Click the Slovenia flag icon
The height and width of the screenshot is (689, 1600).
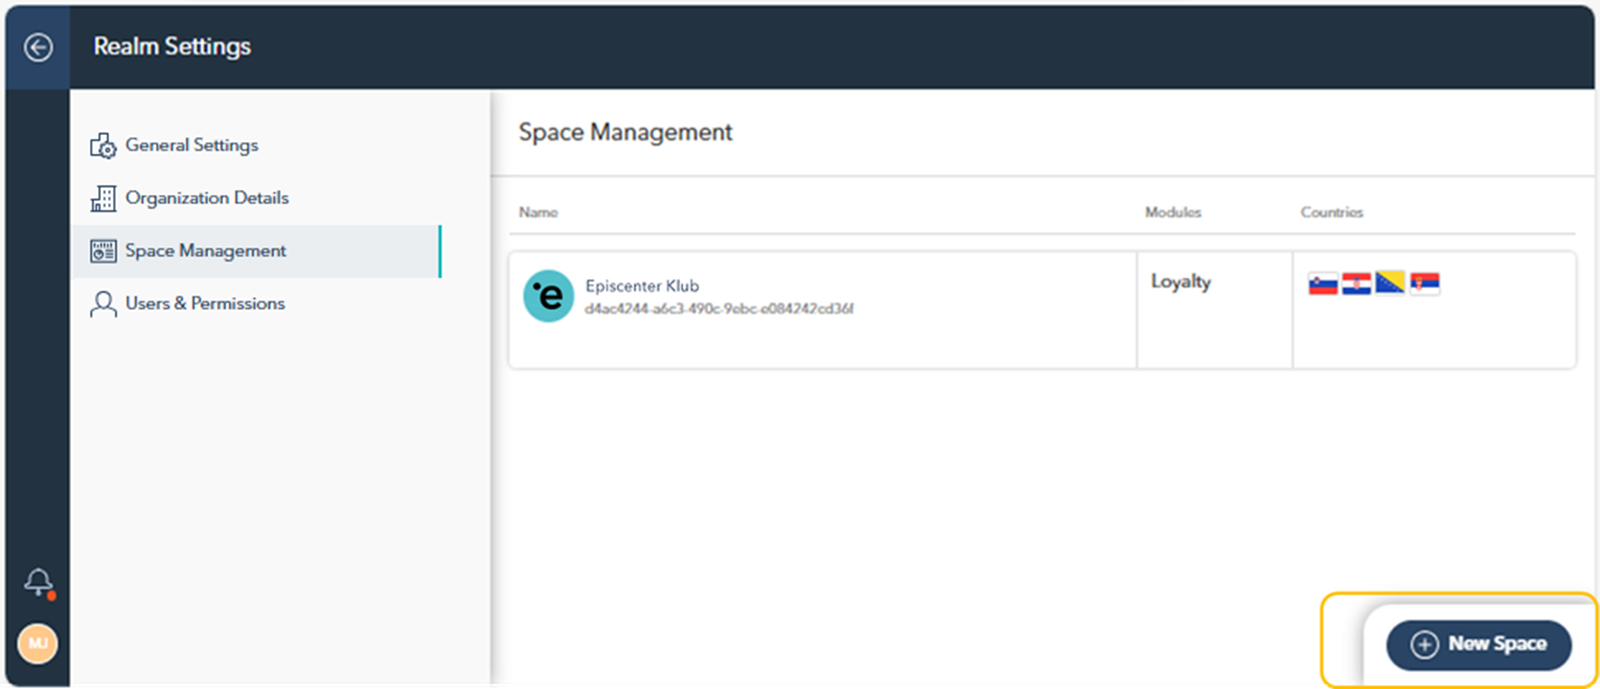tap(1323, 284)
